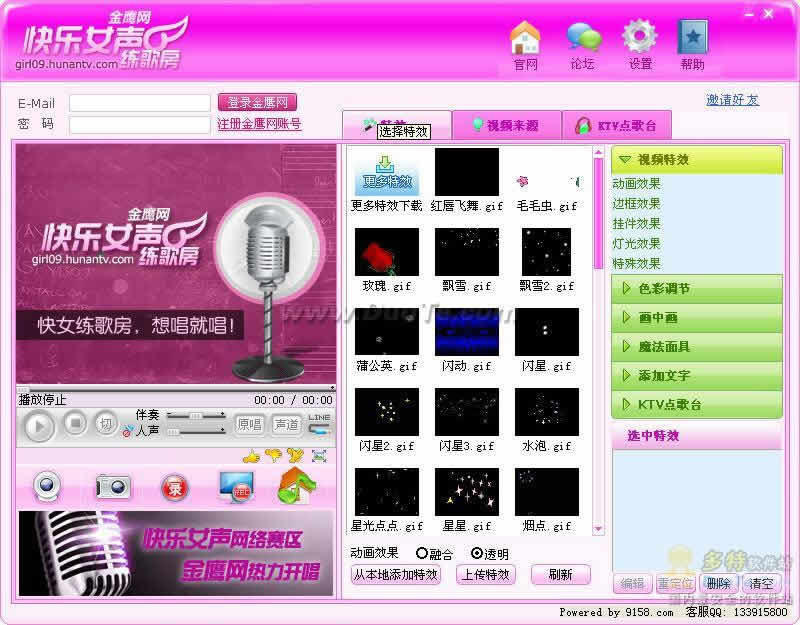Click the 刷新 refresh button

[x=561, y=574]
